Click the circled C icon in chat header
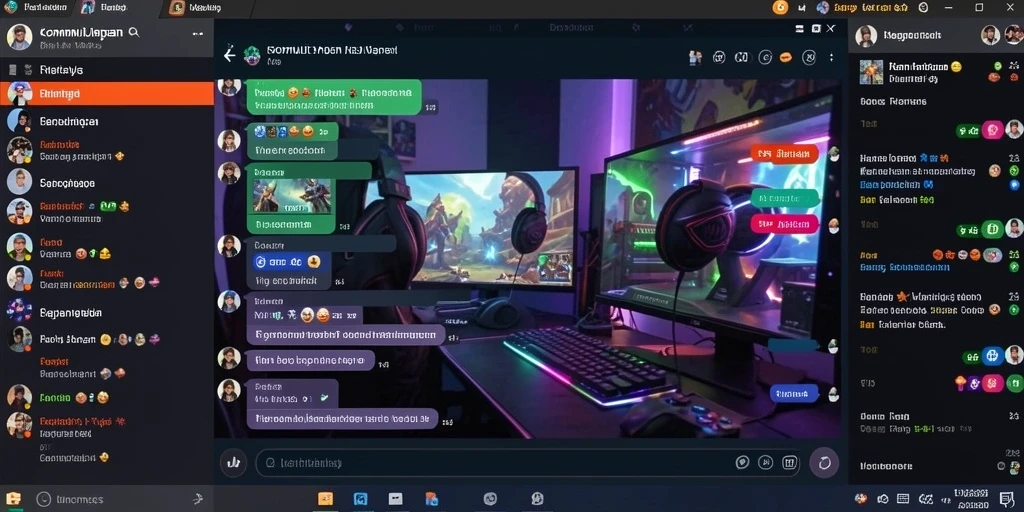Viewport: 1024px width, 512px height. pyautogui.click(x=765, y=57)
